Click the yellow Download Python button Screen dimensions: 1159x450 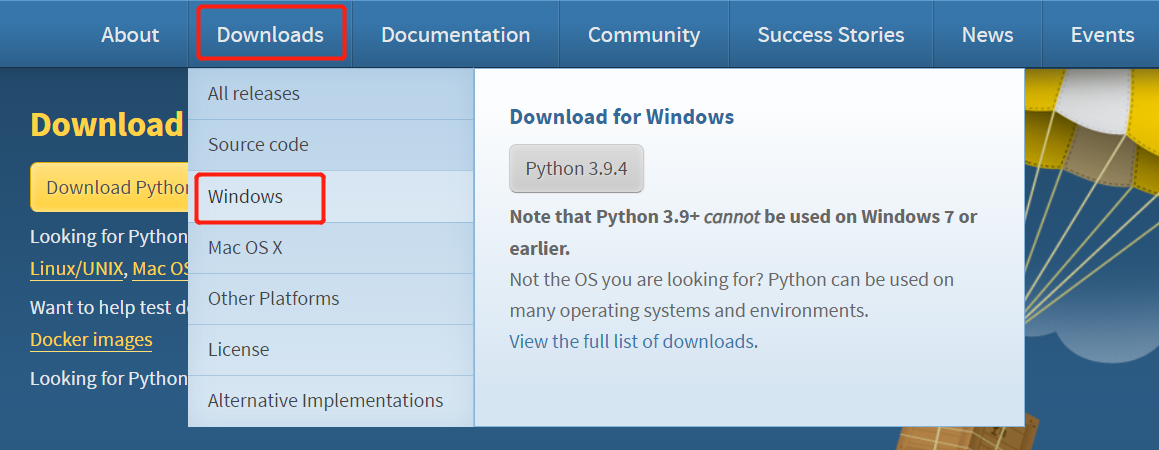[110, 188]
